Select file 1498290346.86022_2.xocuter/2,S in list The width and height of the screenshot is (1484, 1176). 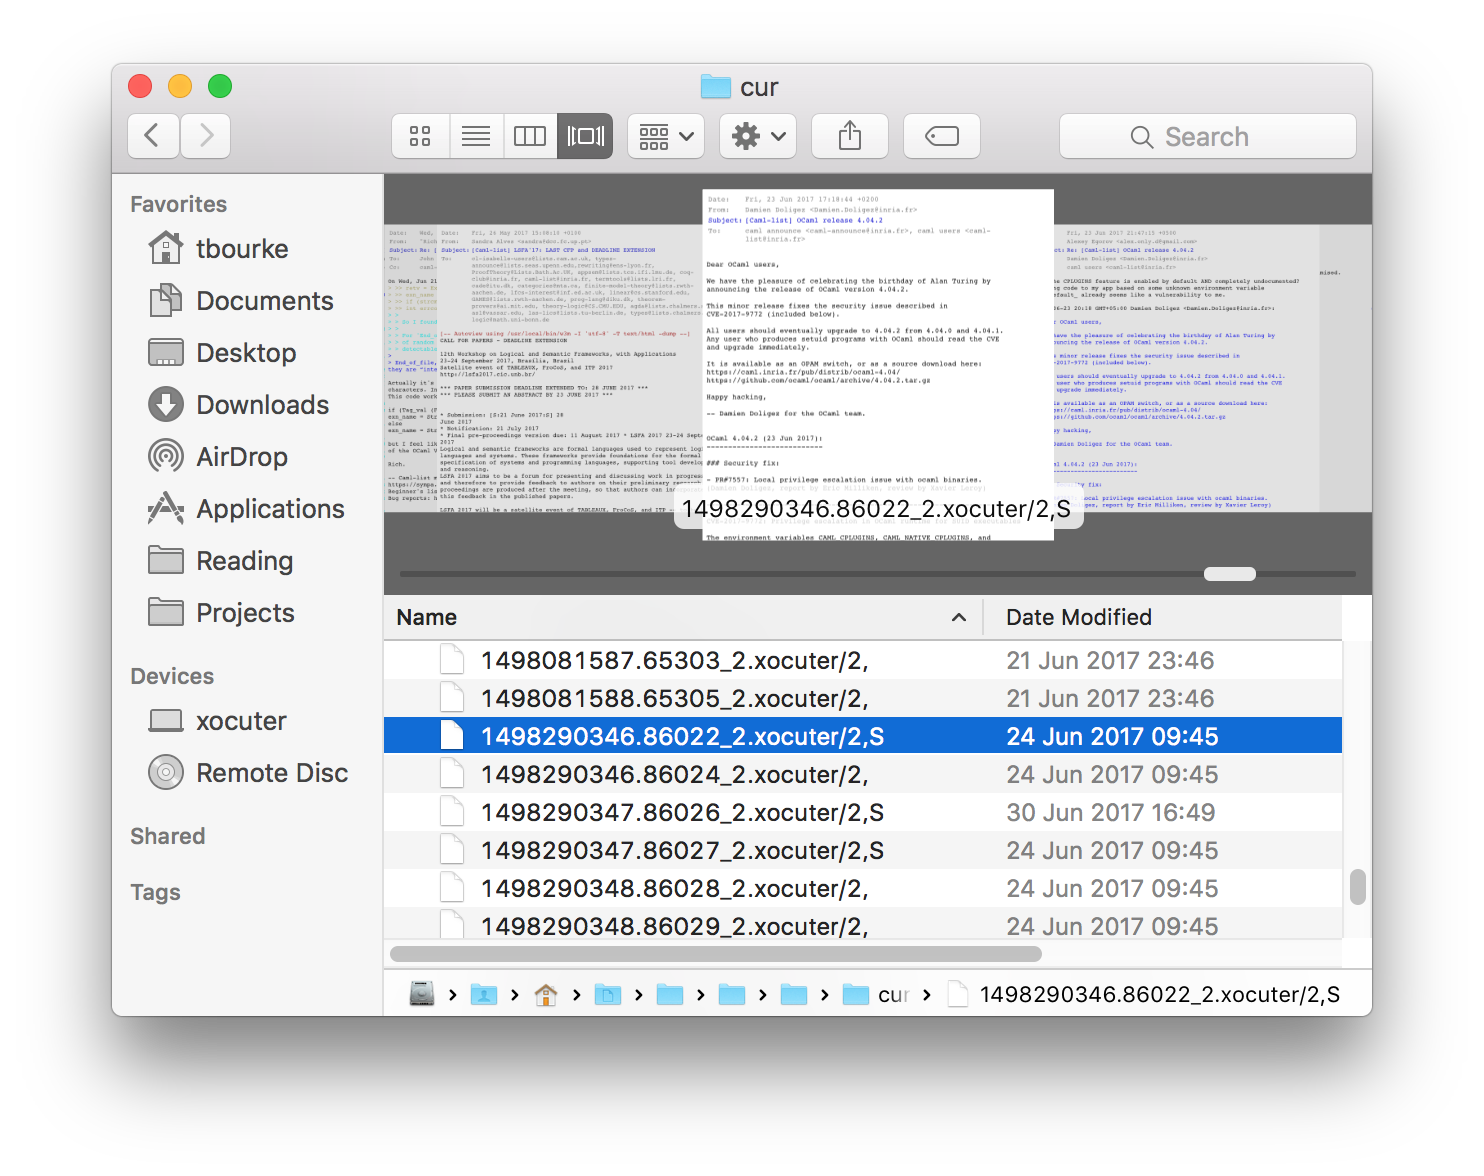tap(863, 736)
